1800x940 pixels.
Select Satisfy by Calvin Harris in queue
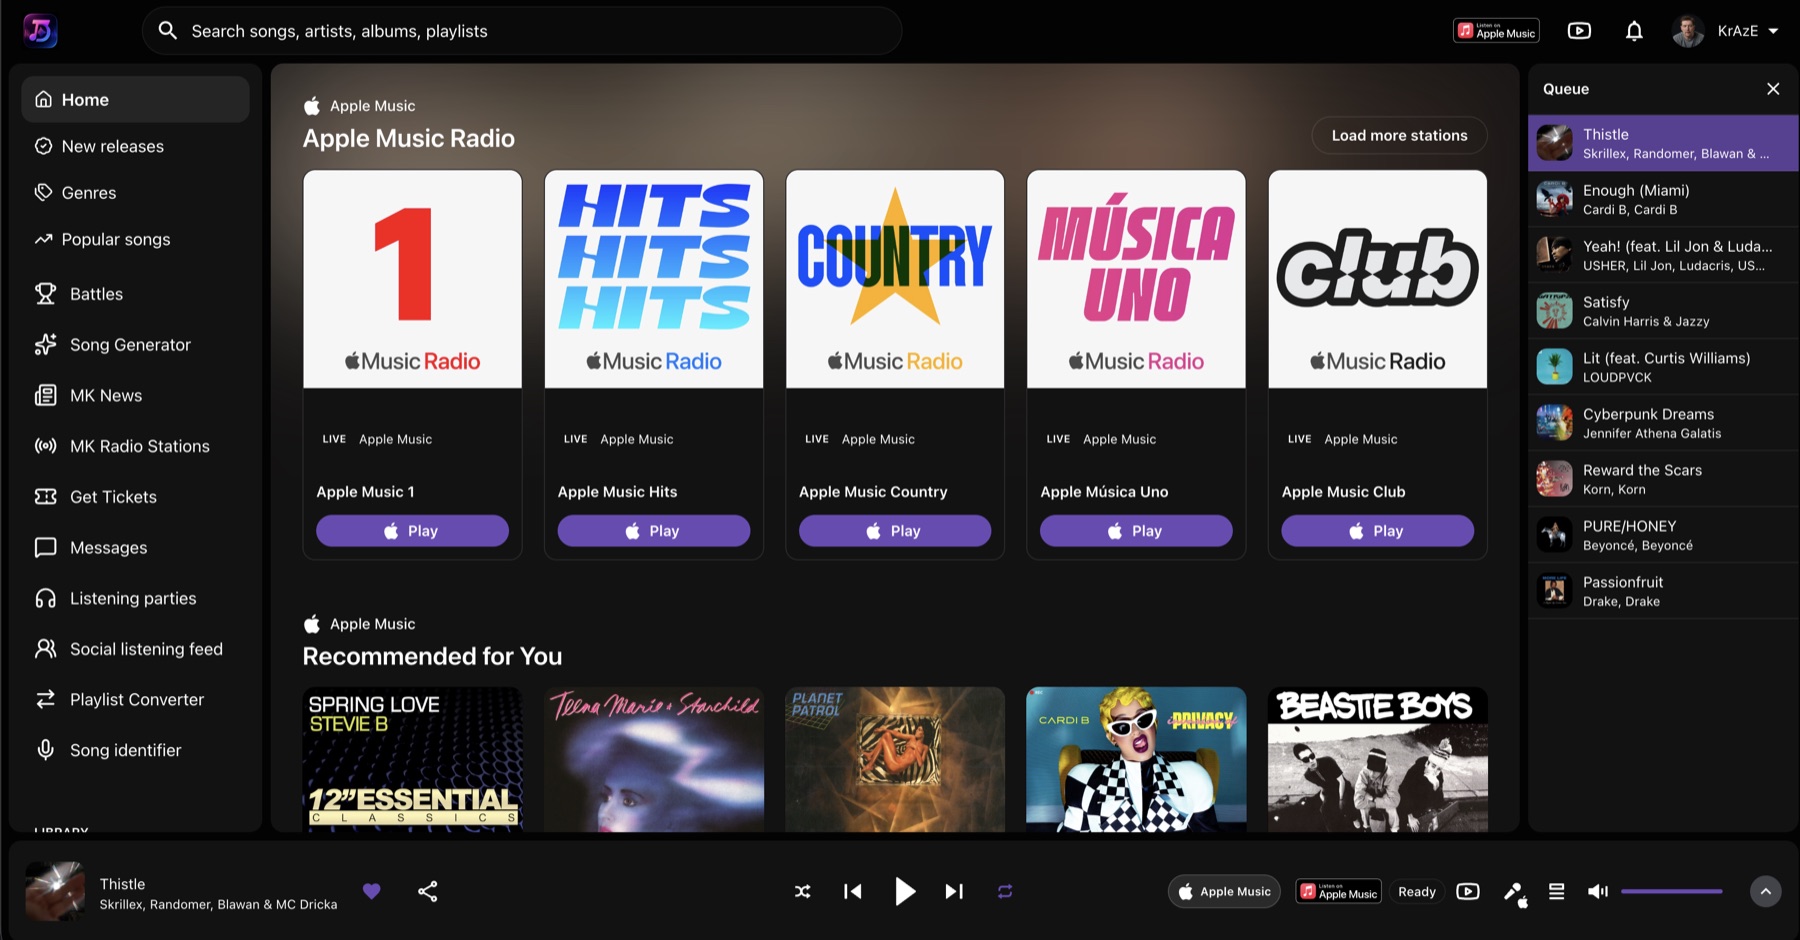point(1663,311)
